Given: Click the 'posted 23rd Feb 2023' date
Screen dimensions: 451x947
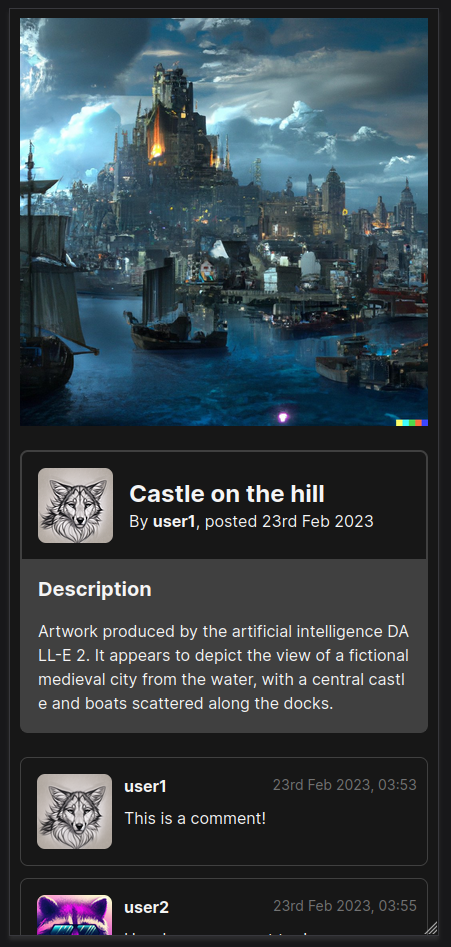Looking at the screenshot, I should pyautogui.click(x=289, y=521).
